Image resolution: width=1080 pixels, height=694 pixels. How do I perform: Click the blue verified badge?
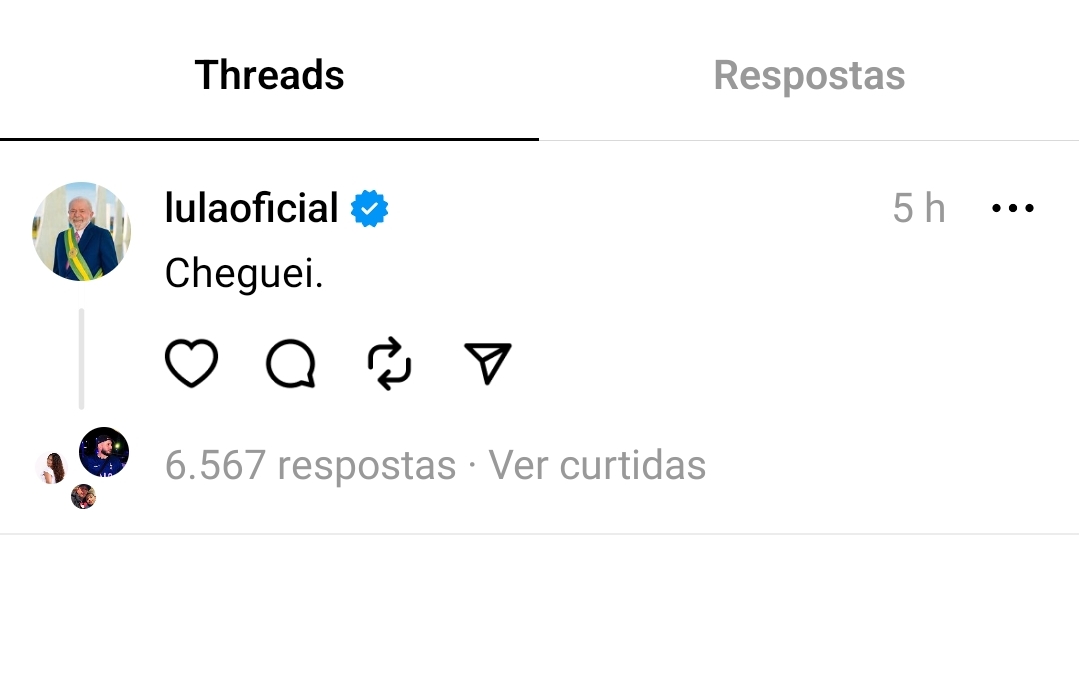[x=369, y=208]
